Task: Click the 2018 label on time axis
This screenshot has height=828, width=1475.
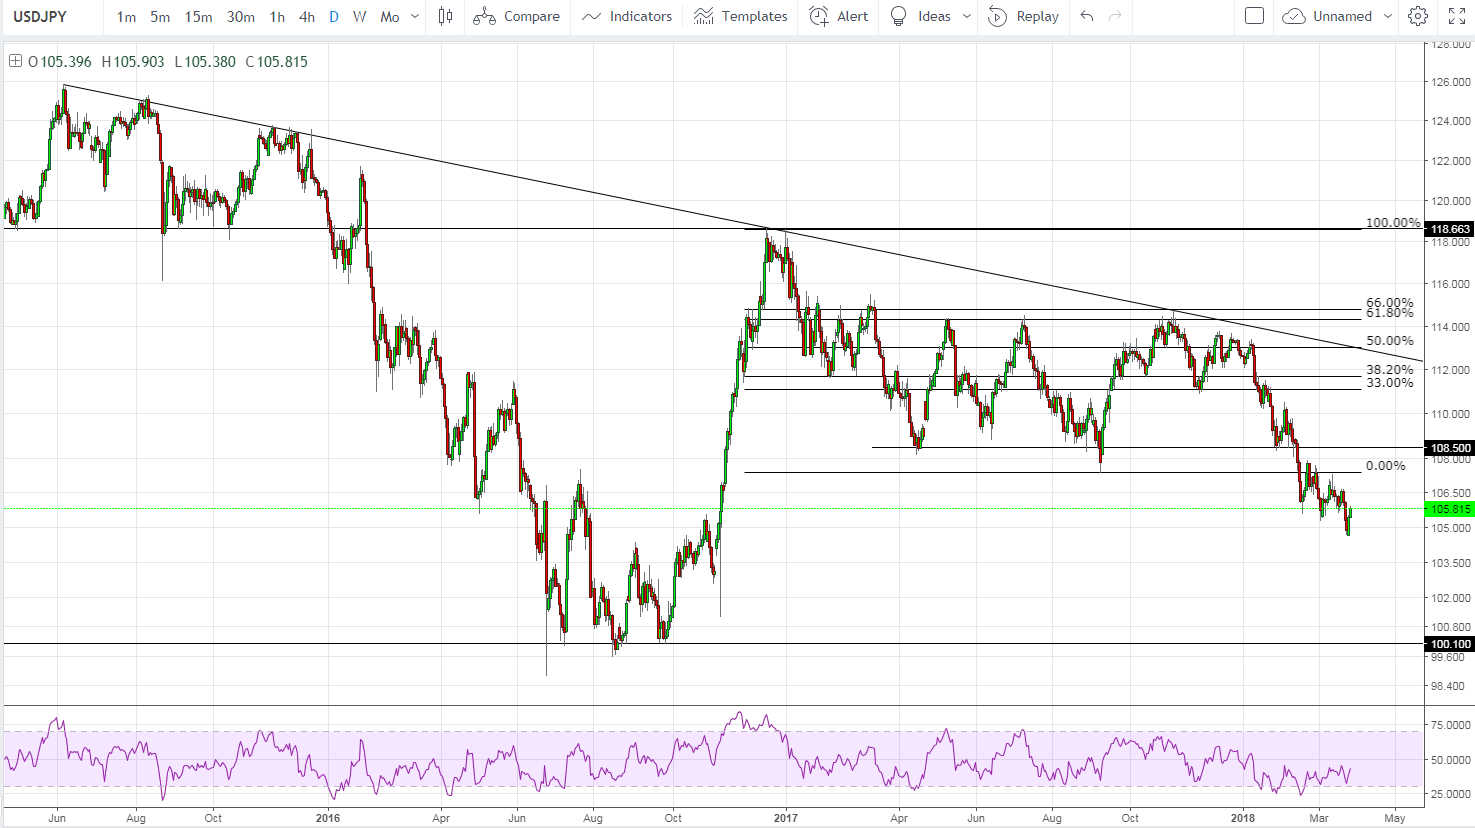Action: coord(1244,818)
